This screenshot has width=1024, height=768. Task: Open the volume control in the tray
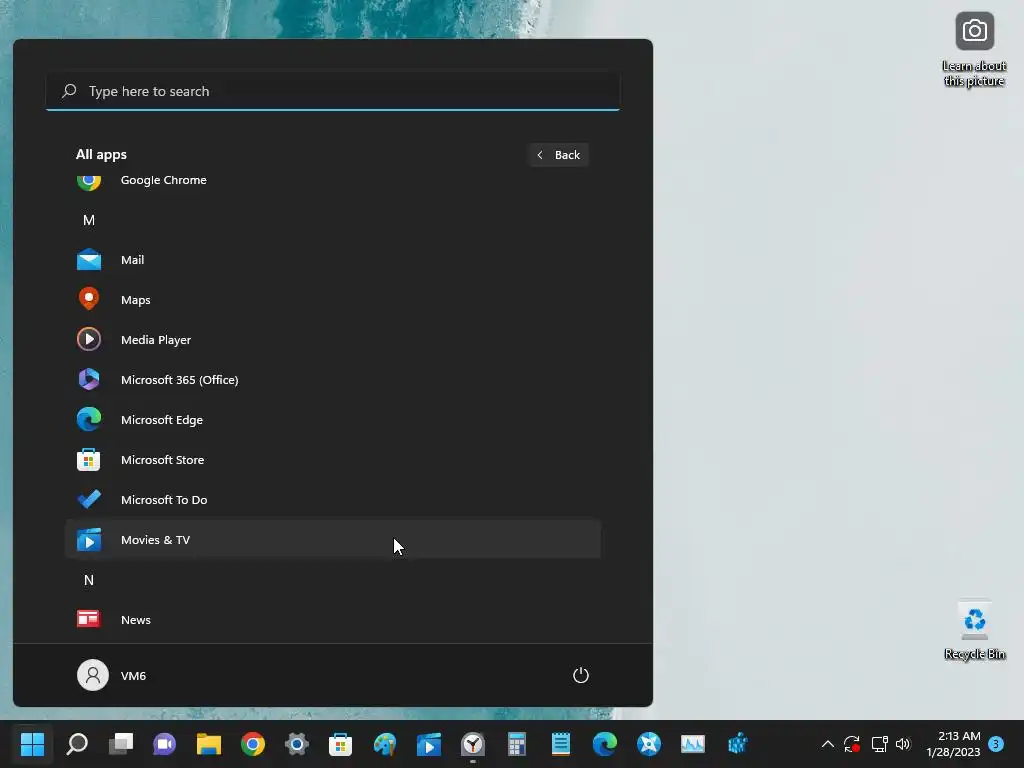pyautogui.click(x=903, y=744)
